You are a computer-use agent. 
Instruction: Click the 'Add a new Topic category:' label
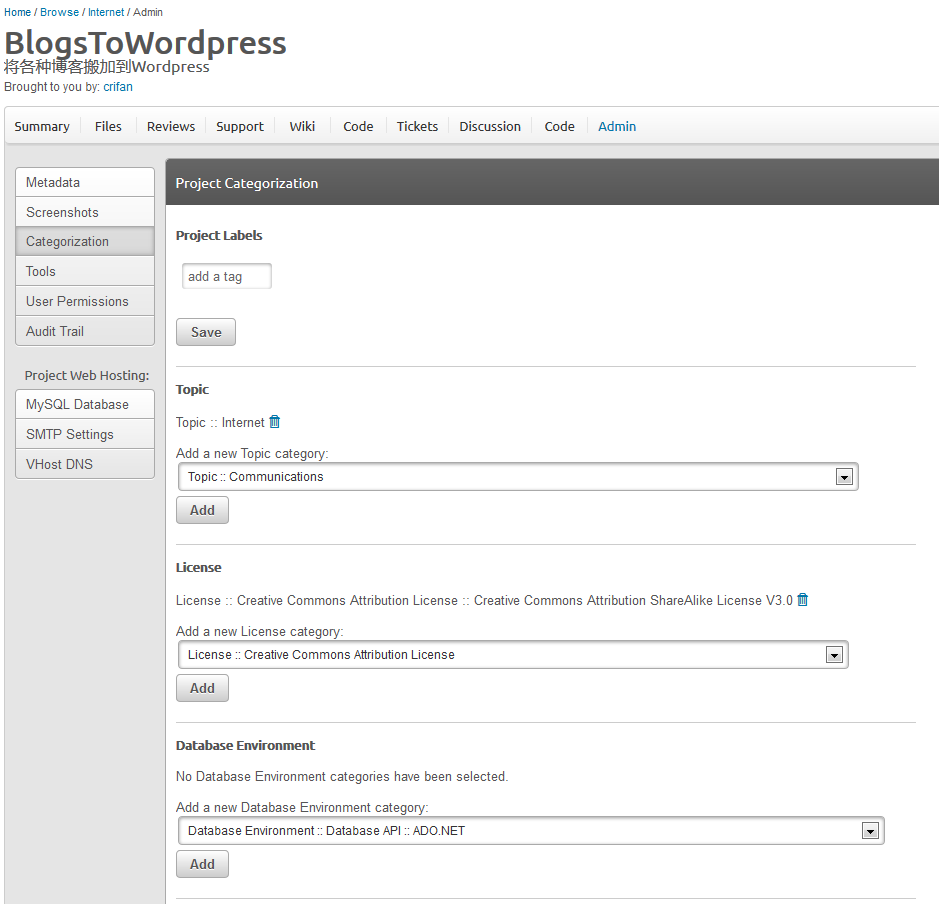[252, 453]
